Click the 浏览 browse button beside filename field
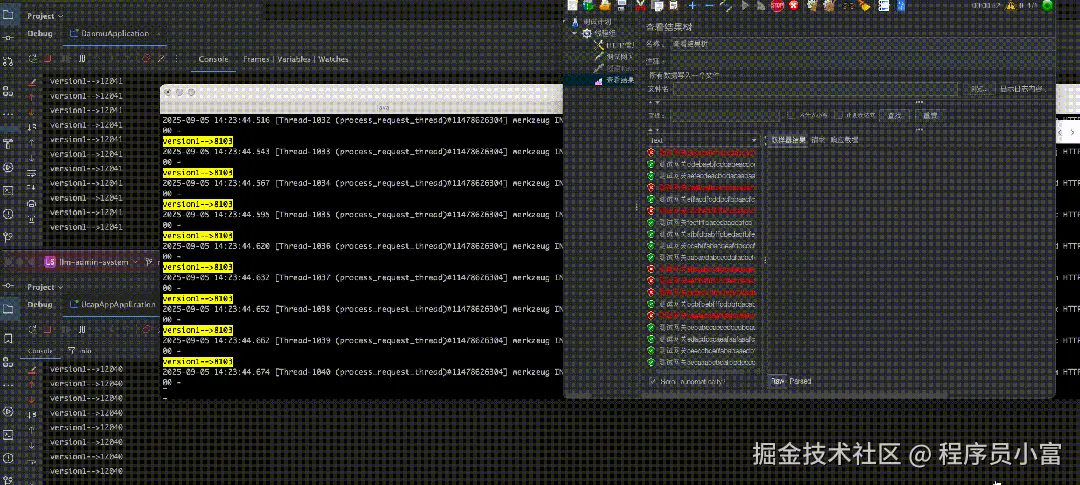The height and width of the screenshot is (485, 1080). tap(979, 89)
